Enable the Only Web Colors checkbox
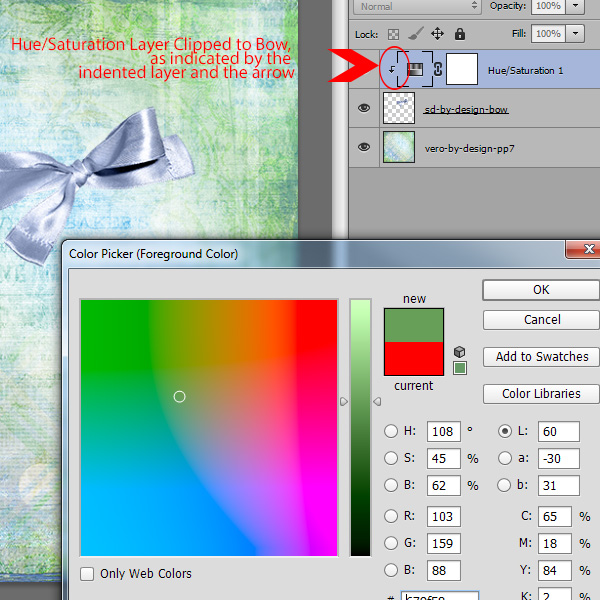600x600 pixels. pyautogui.click(x=87, y=574)
